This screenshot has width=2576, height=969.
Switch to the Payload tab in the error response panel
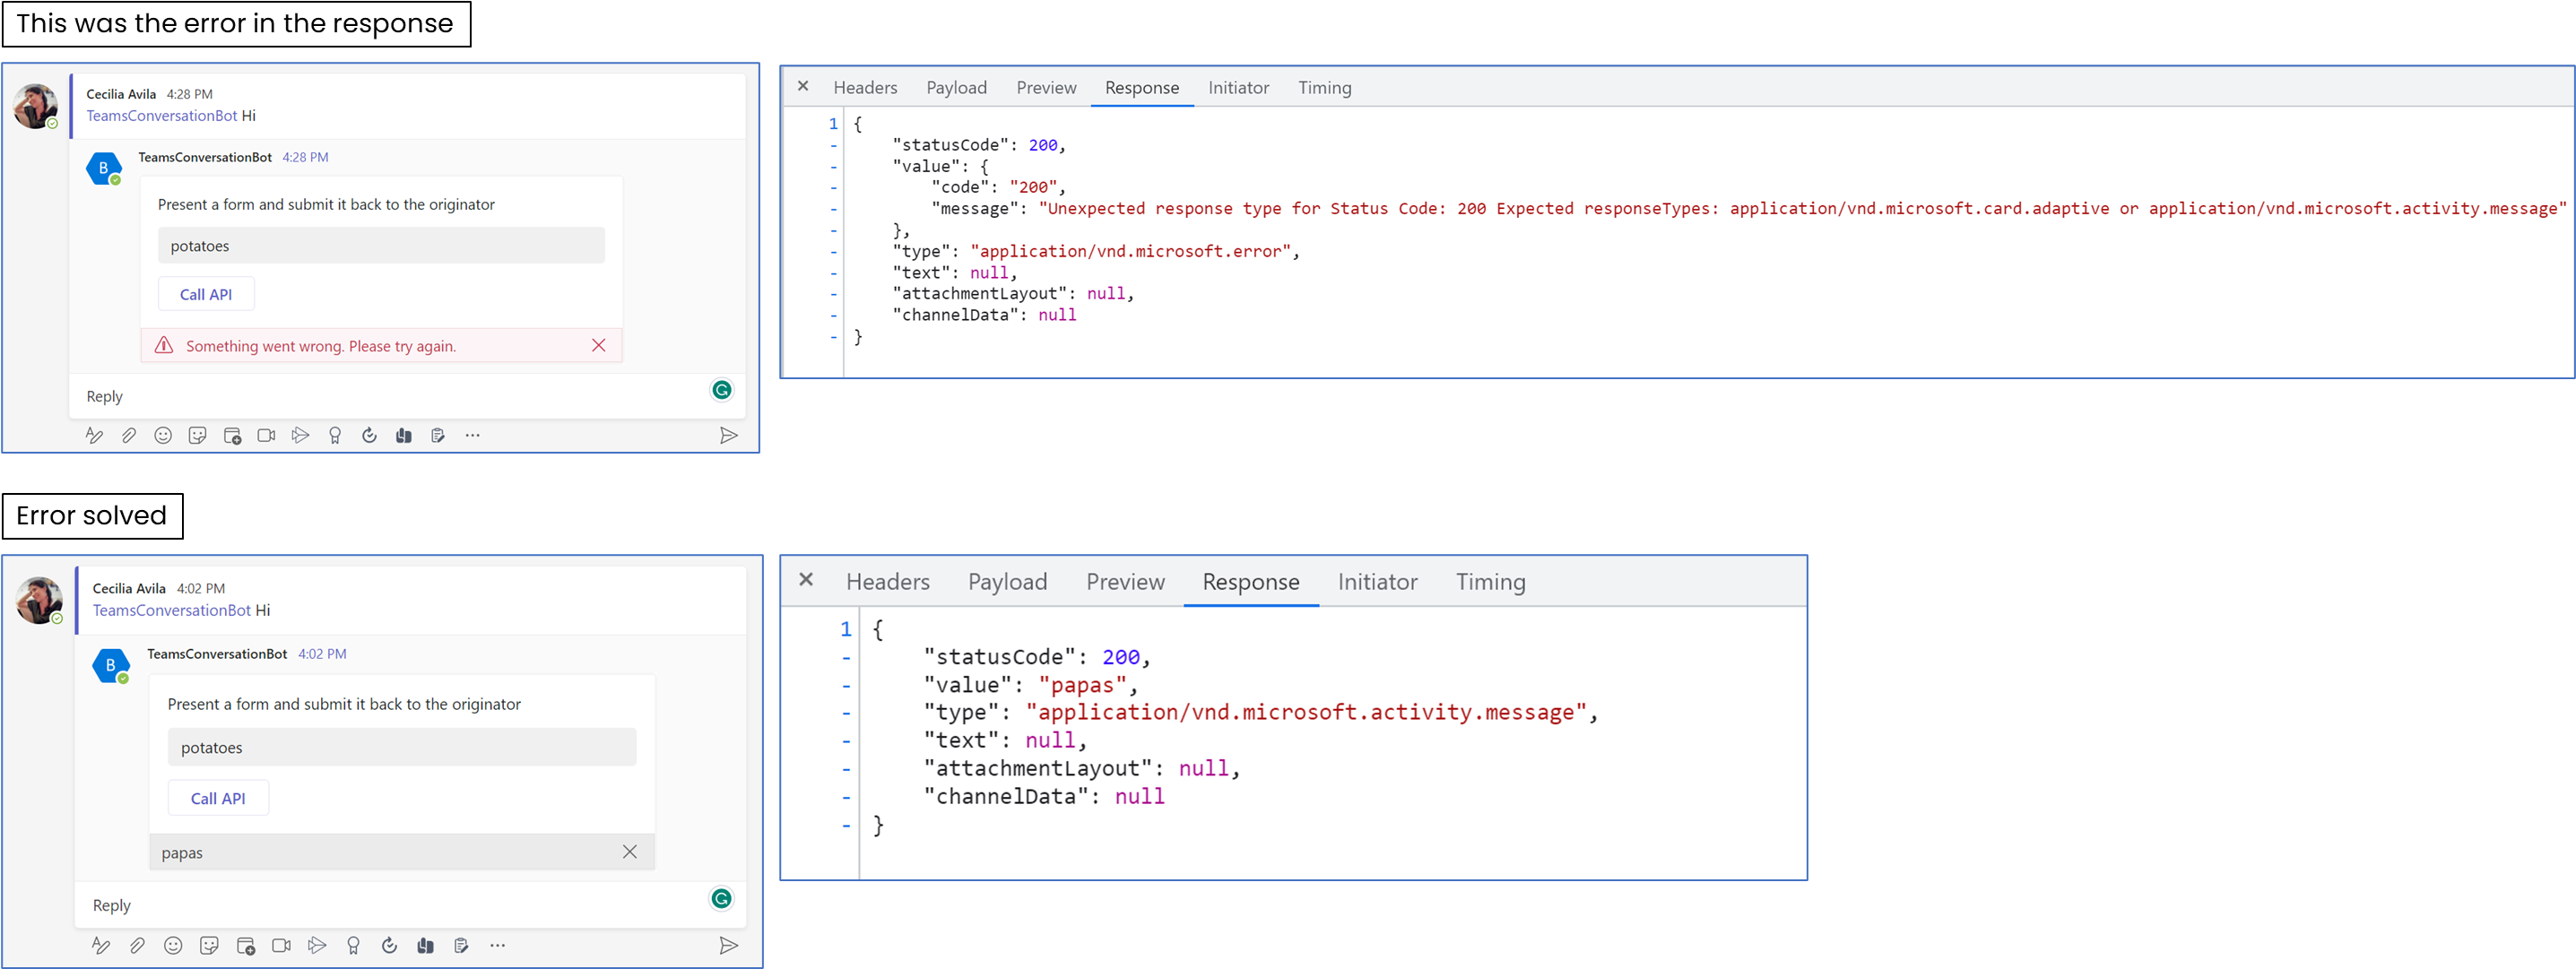(956, 88)
